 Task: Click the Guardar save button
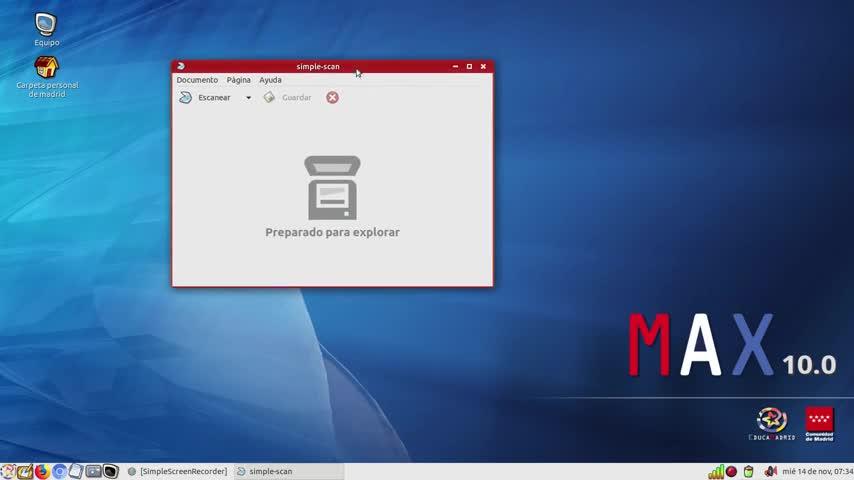pos(288,98)
